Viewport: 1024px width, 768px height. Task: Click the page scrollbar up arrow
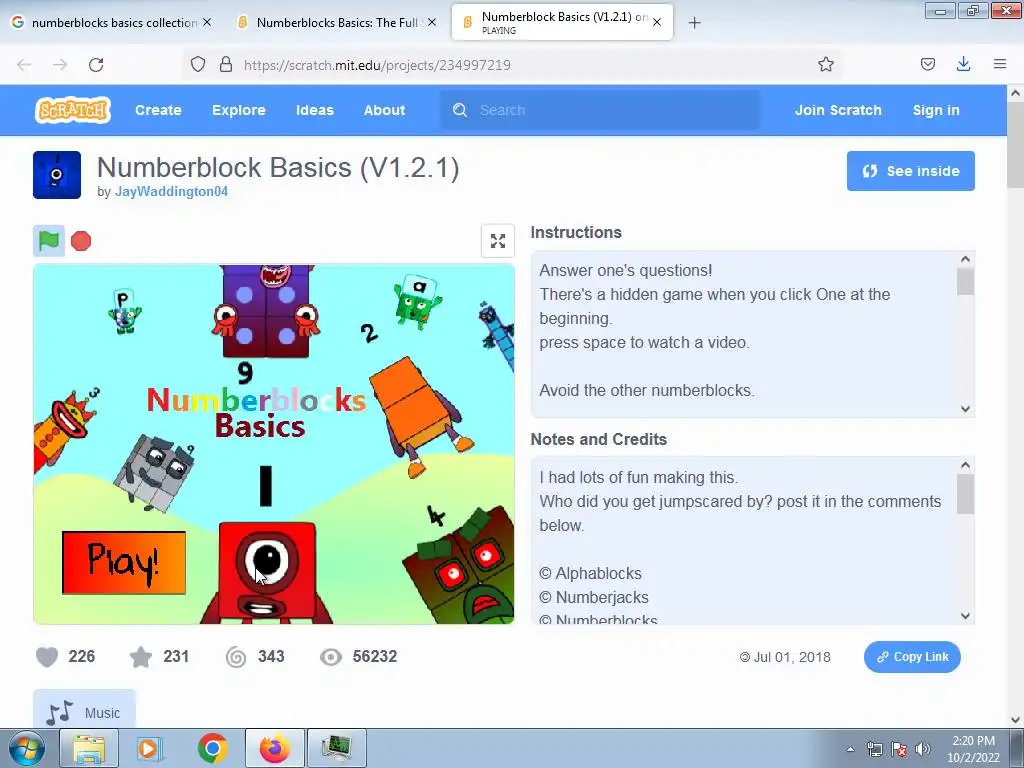tap(1016, 93)
